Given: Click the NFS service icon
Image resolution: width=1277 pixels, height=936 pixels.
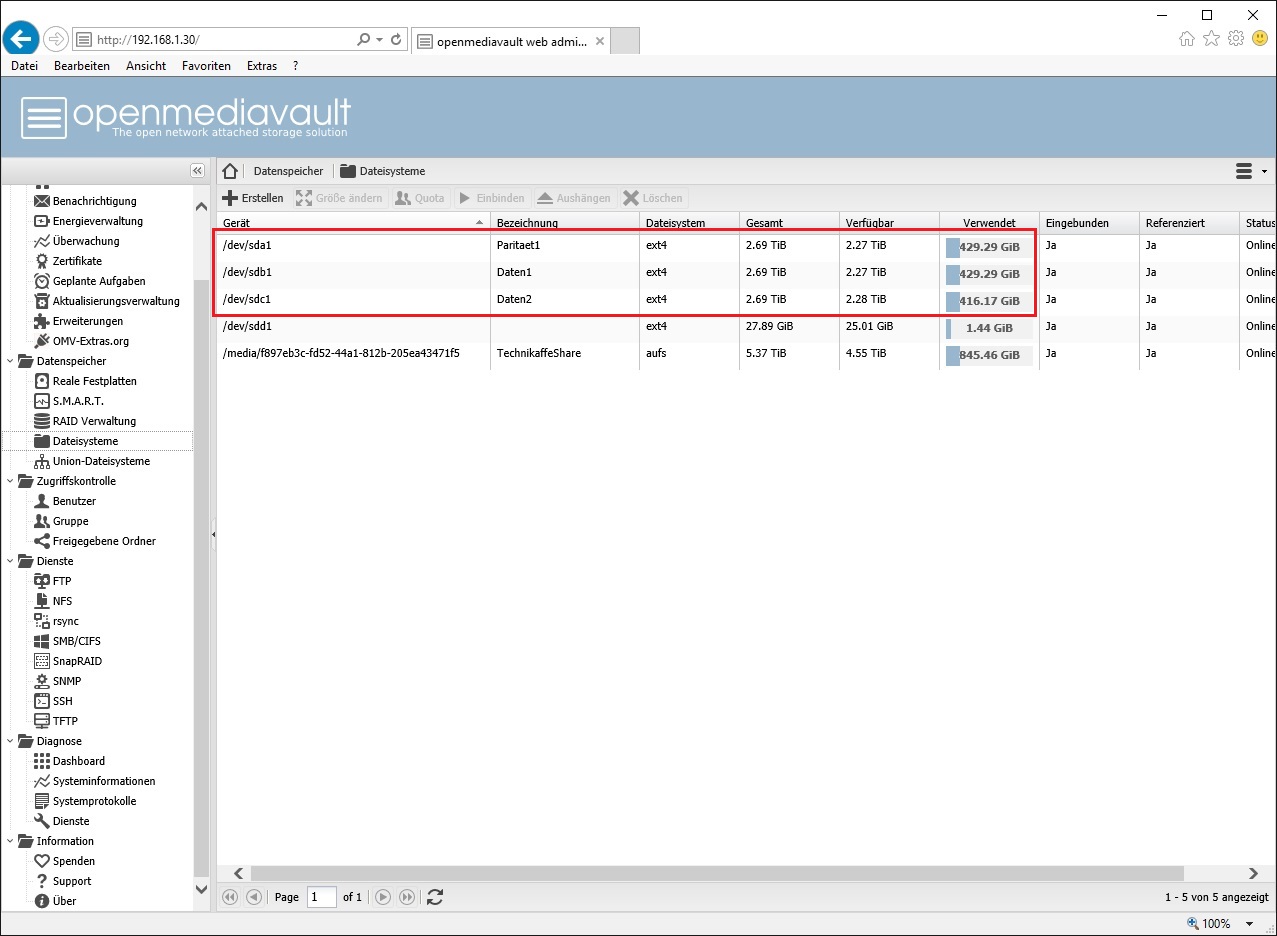Looking at the screenshot, I should click(42, 601).
